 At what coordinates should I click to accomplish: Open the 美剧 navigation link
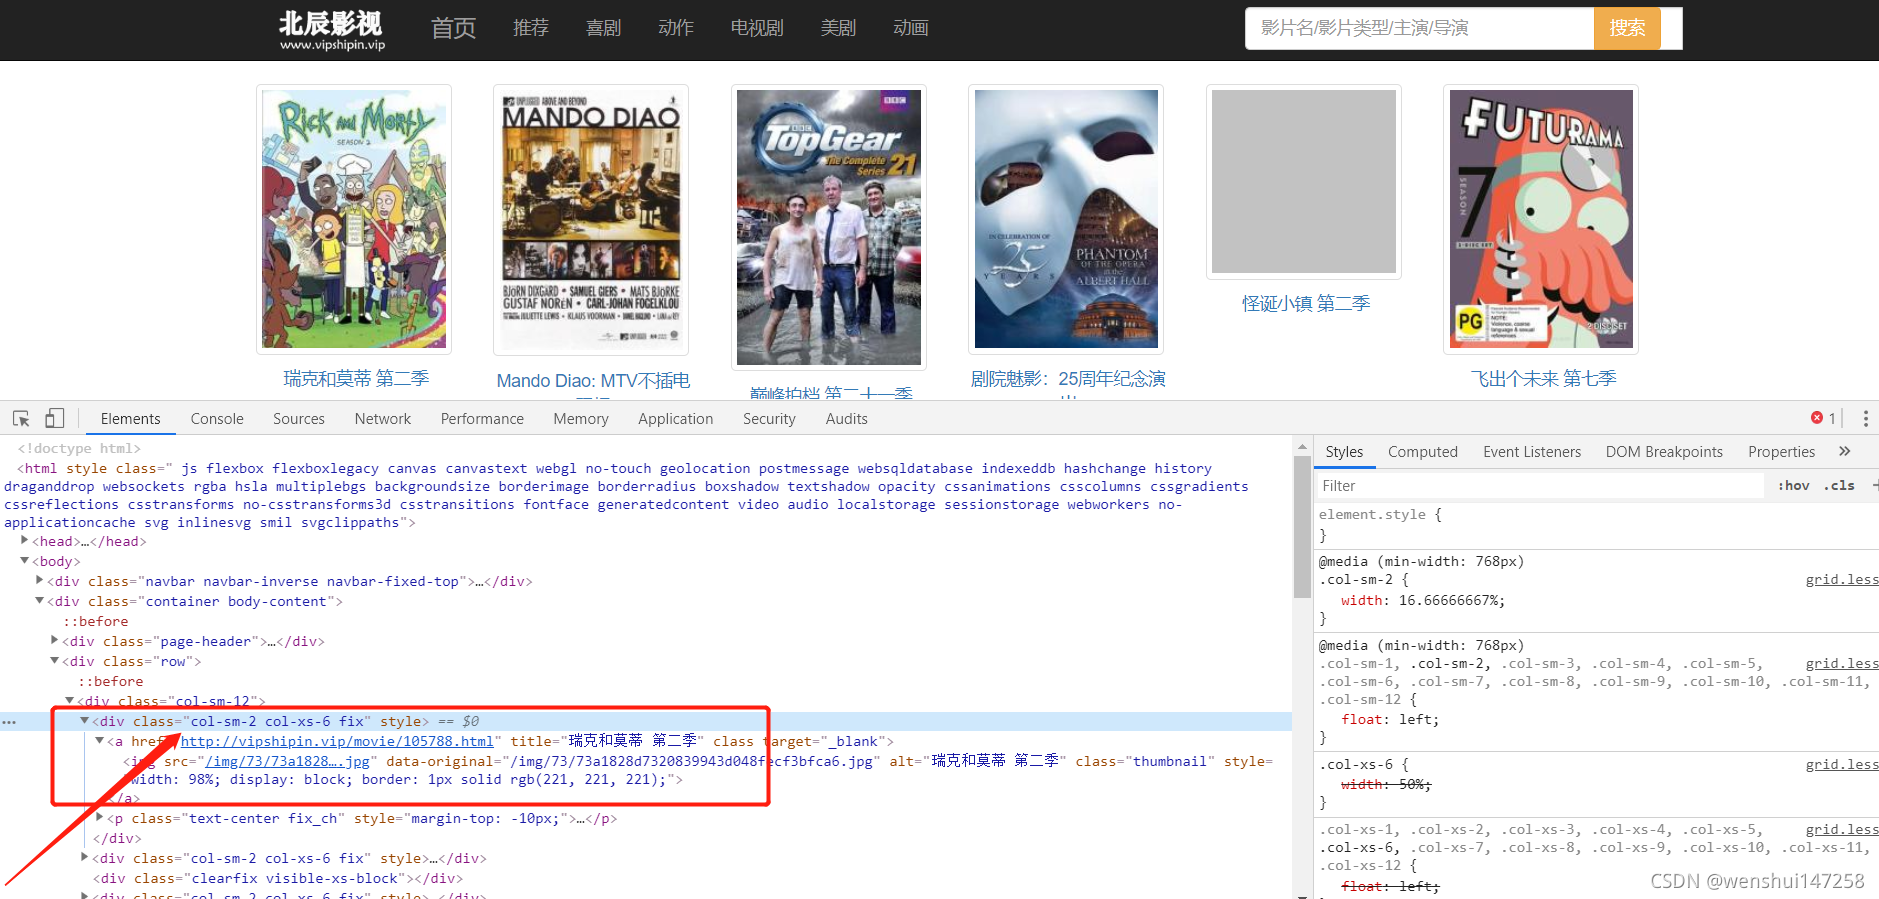[838, 28]
